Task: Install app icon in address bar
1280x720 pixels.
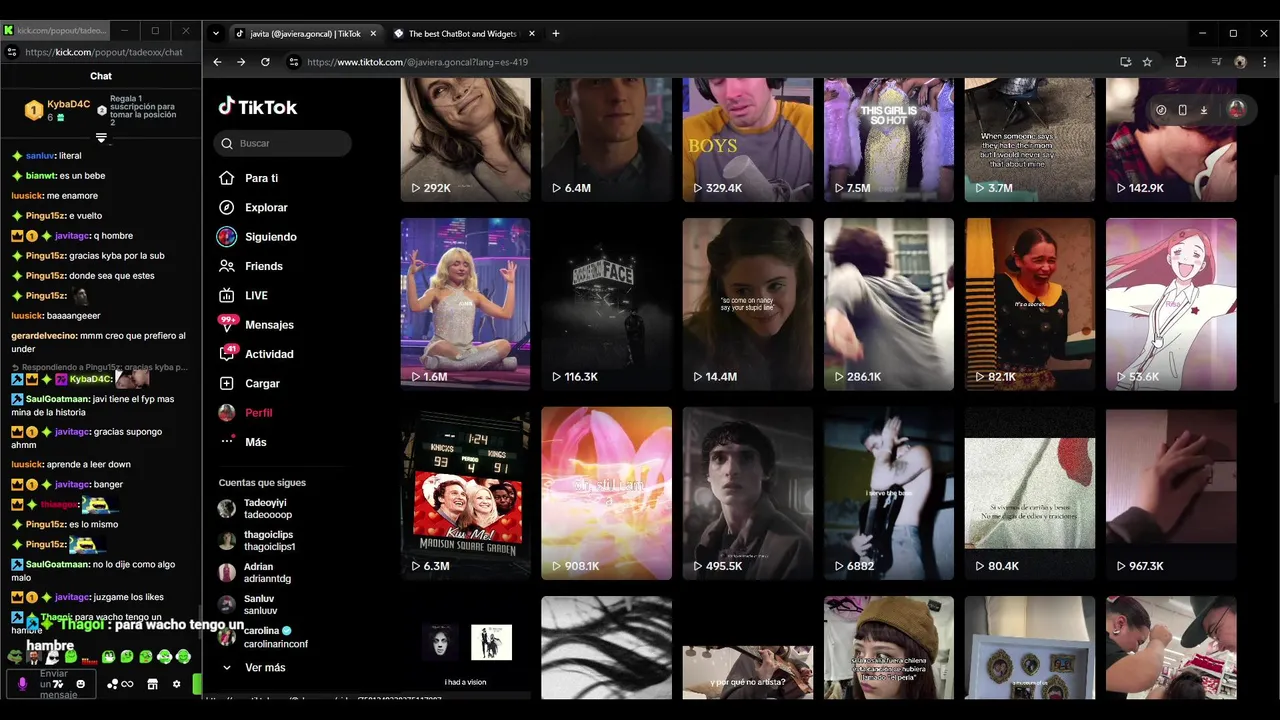Action: click(1126, 62)
